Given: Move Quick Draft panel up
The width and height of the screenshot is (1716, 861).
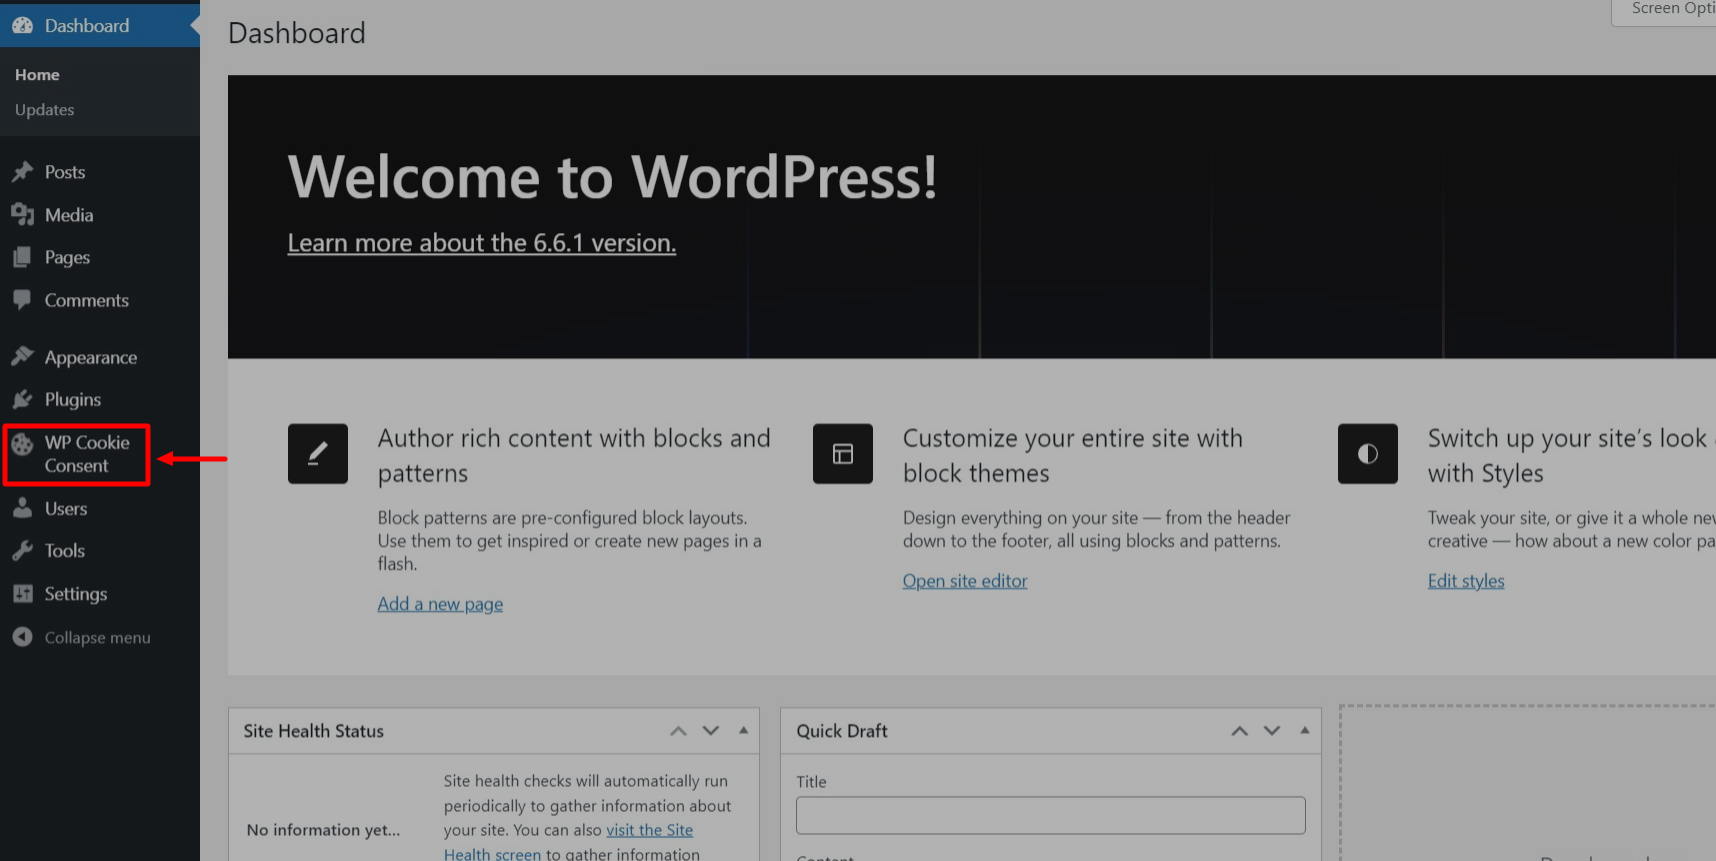Looking at the screenshot, I should tap(1240, 731).
